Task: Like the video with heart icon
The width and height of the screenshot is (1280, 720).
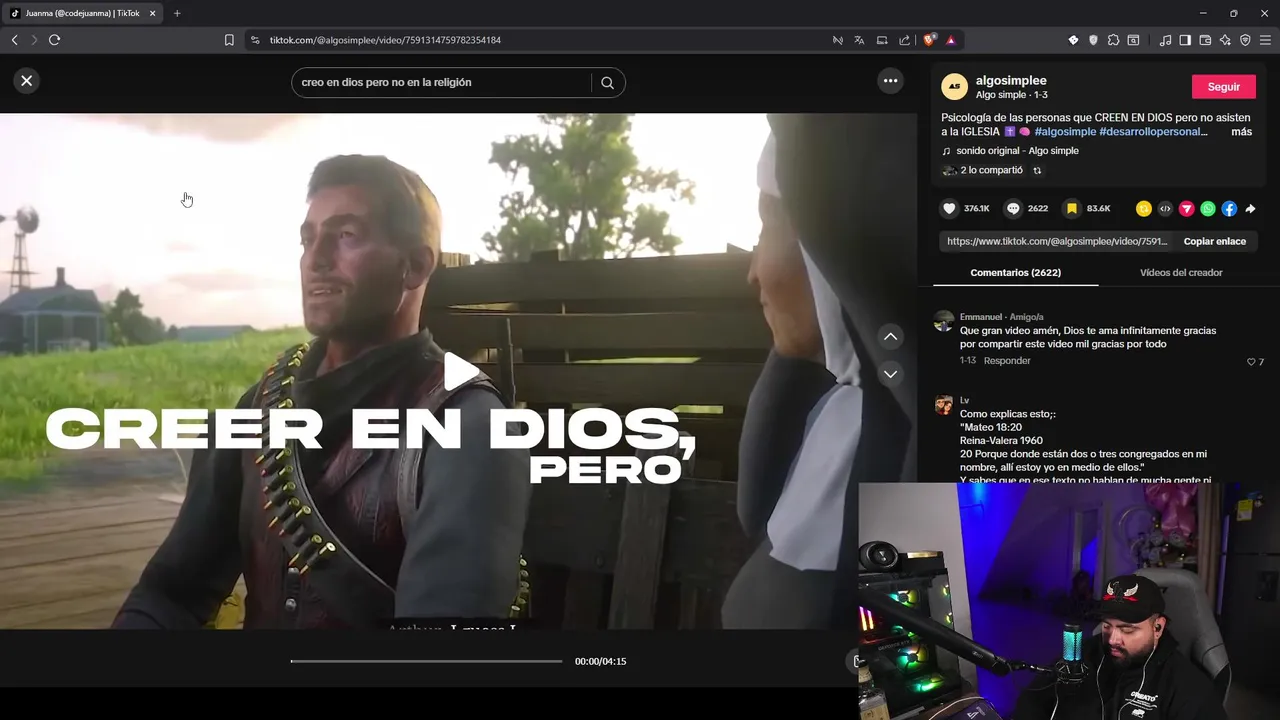Action: pyautogui.click(x=949, y=209)
